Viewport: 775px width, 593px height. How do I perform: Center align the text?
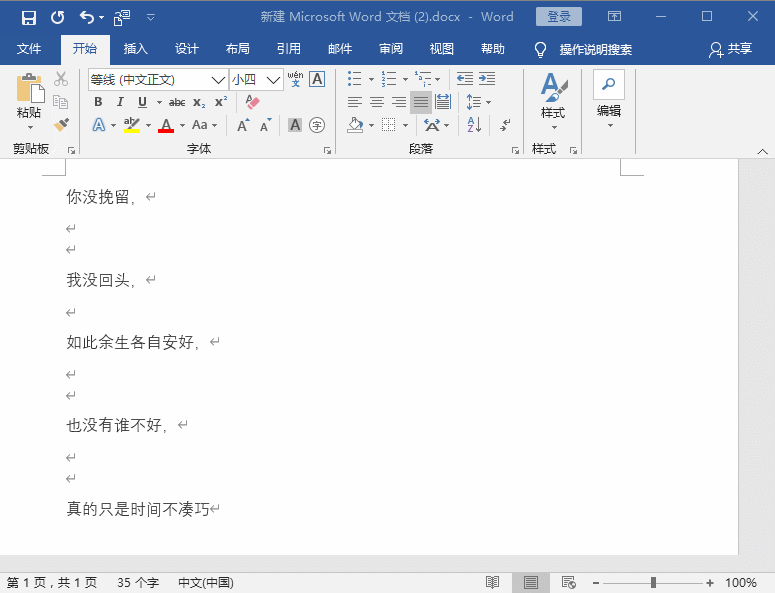coord(377,102)
